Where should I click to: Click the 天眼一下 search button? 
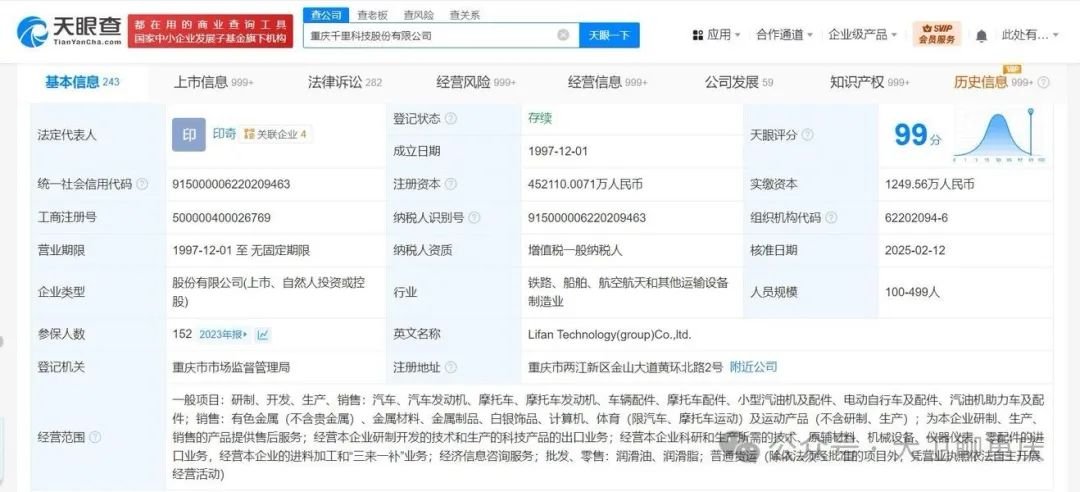[x=609, y=35]
